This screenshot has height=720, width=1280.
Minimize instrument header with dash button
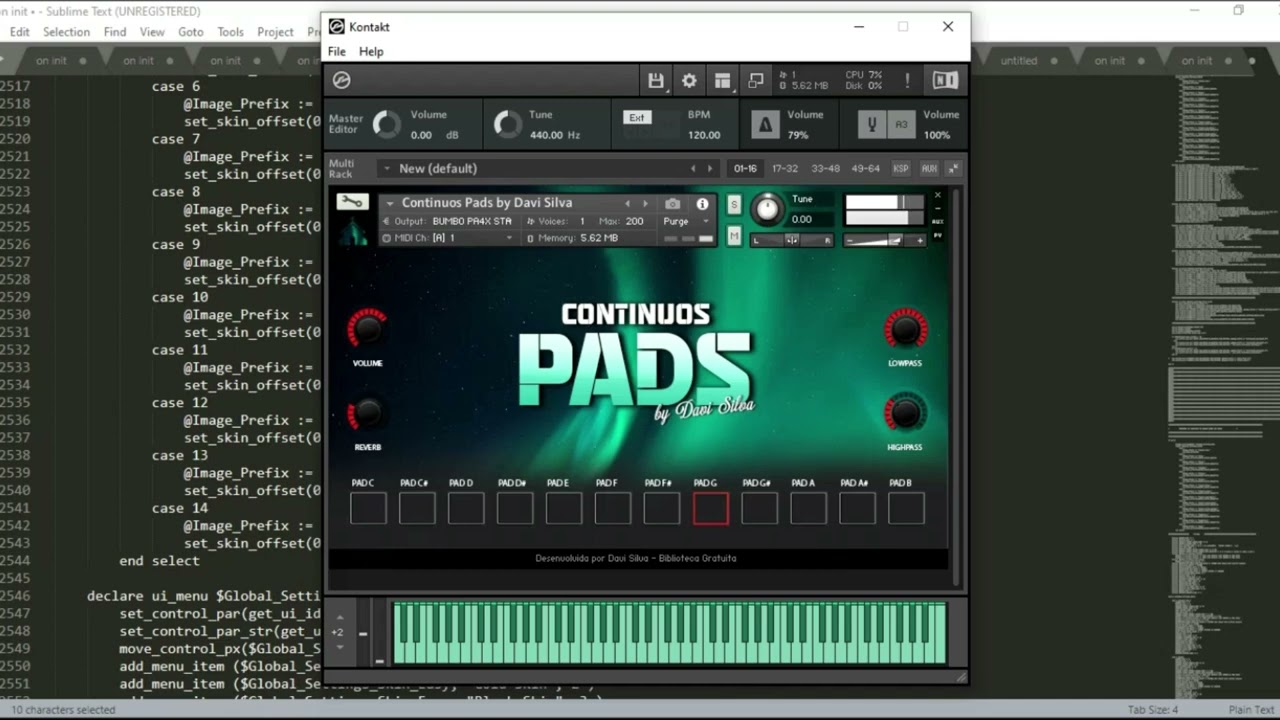tap(937, 208)
